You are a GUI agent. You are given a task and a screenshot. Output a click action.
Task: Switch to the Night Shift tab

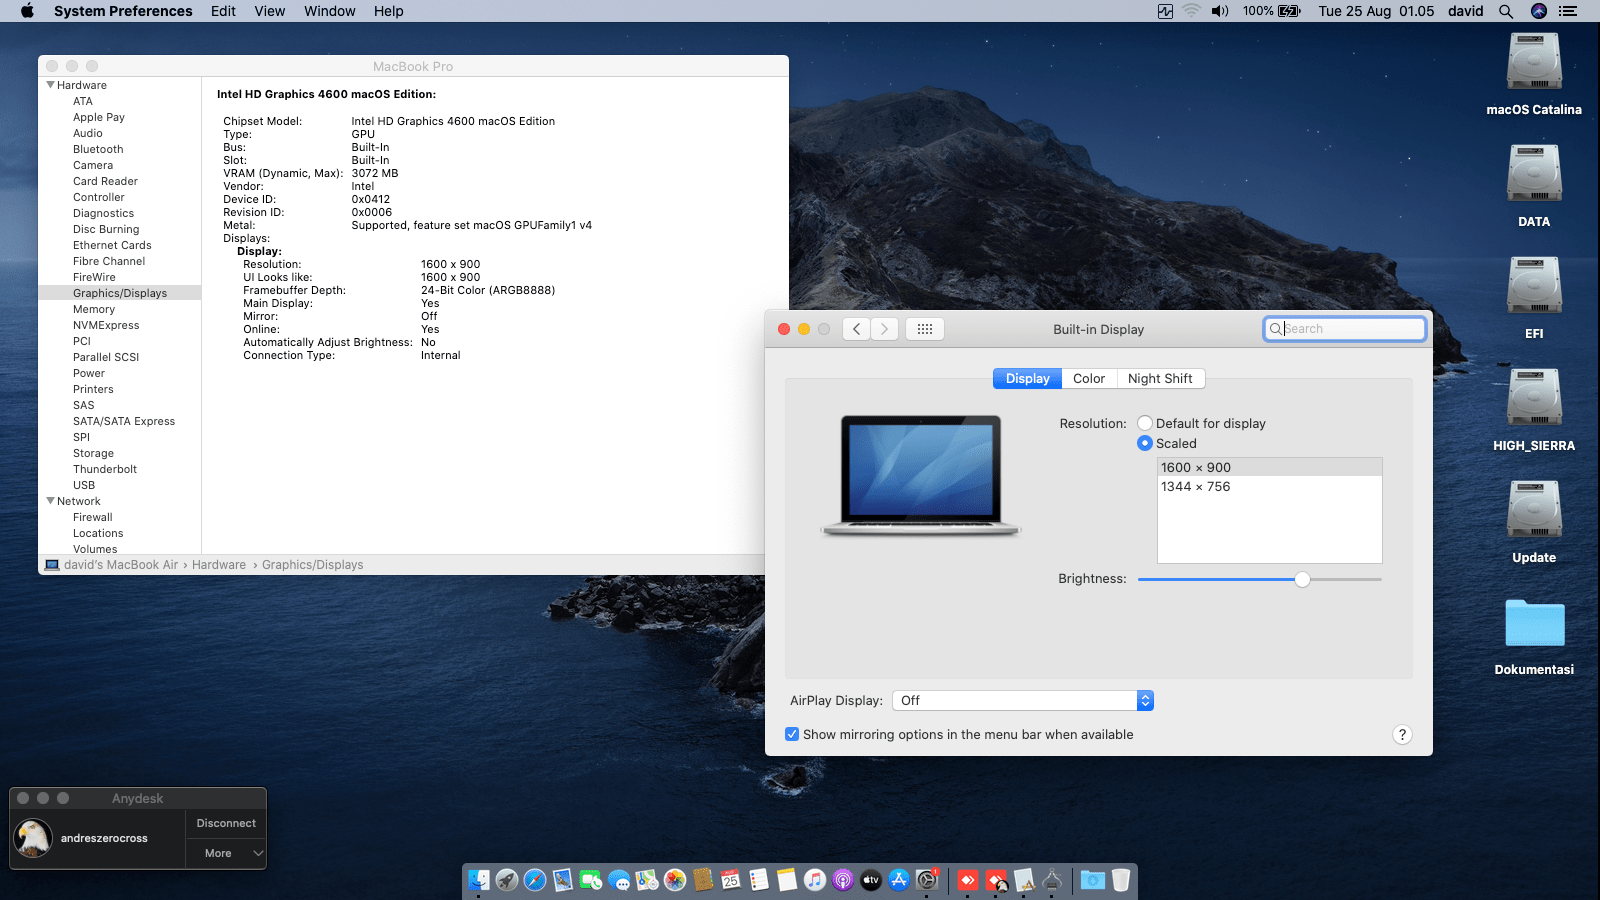point(1160,379)
